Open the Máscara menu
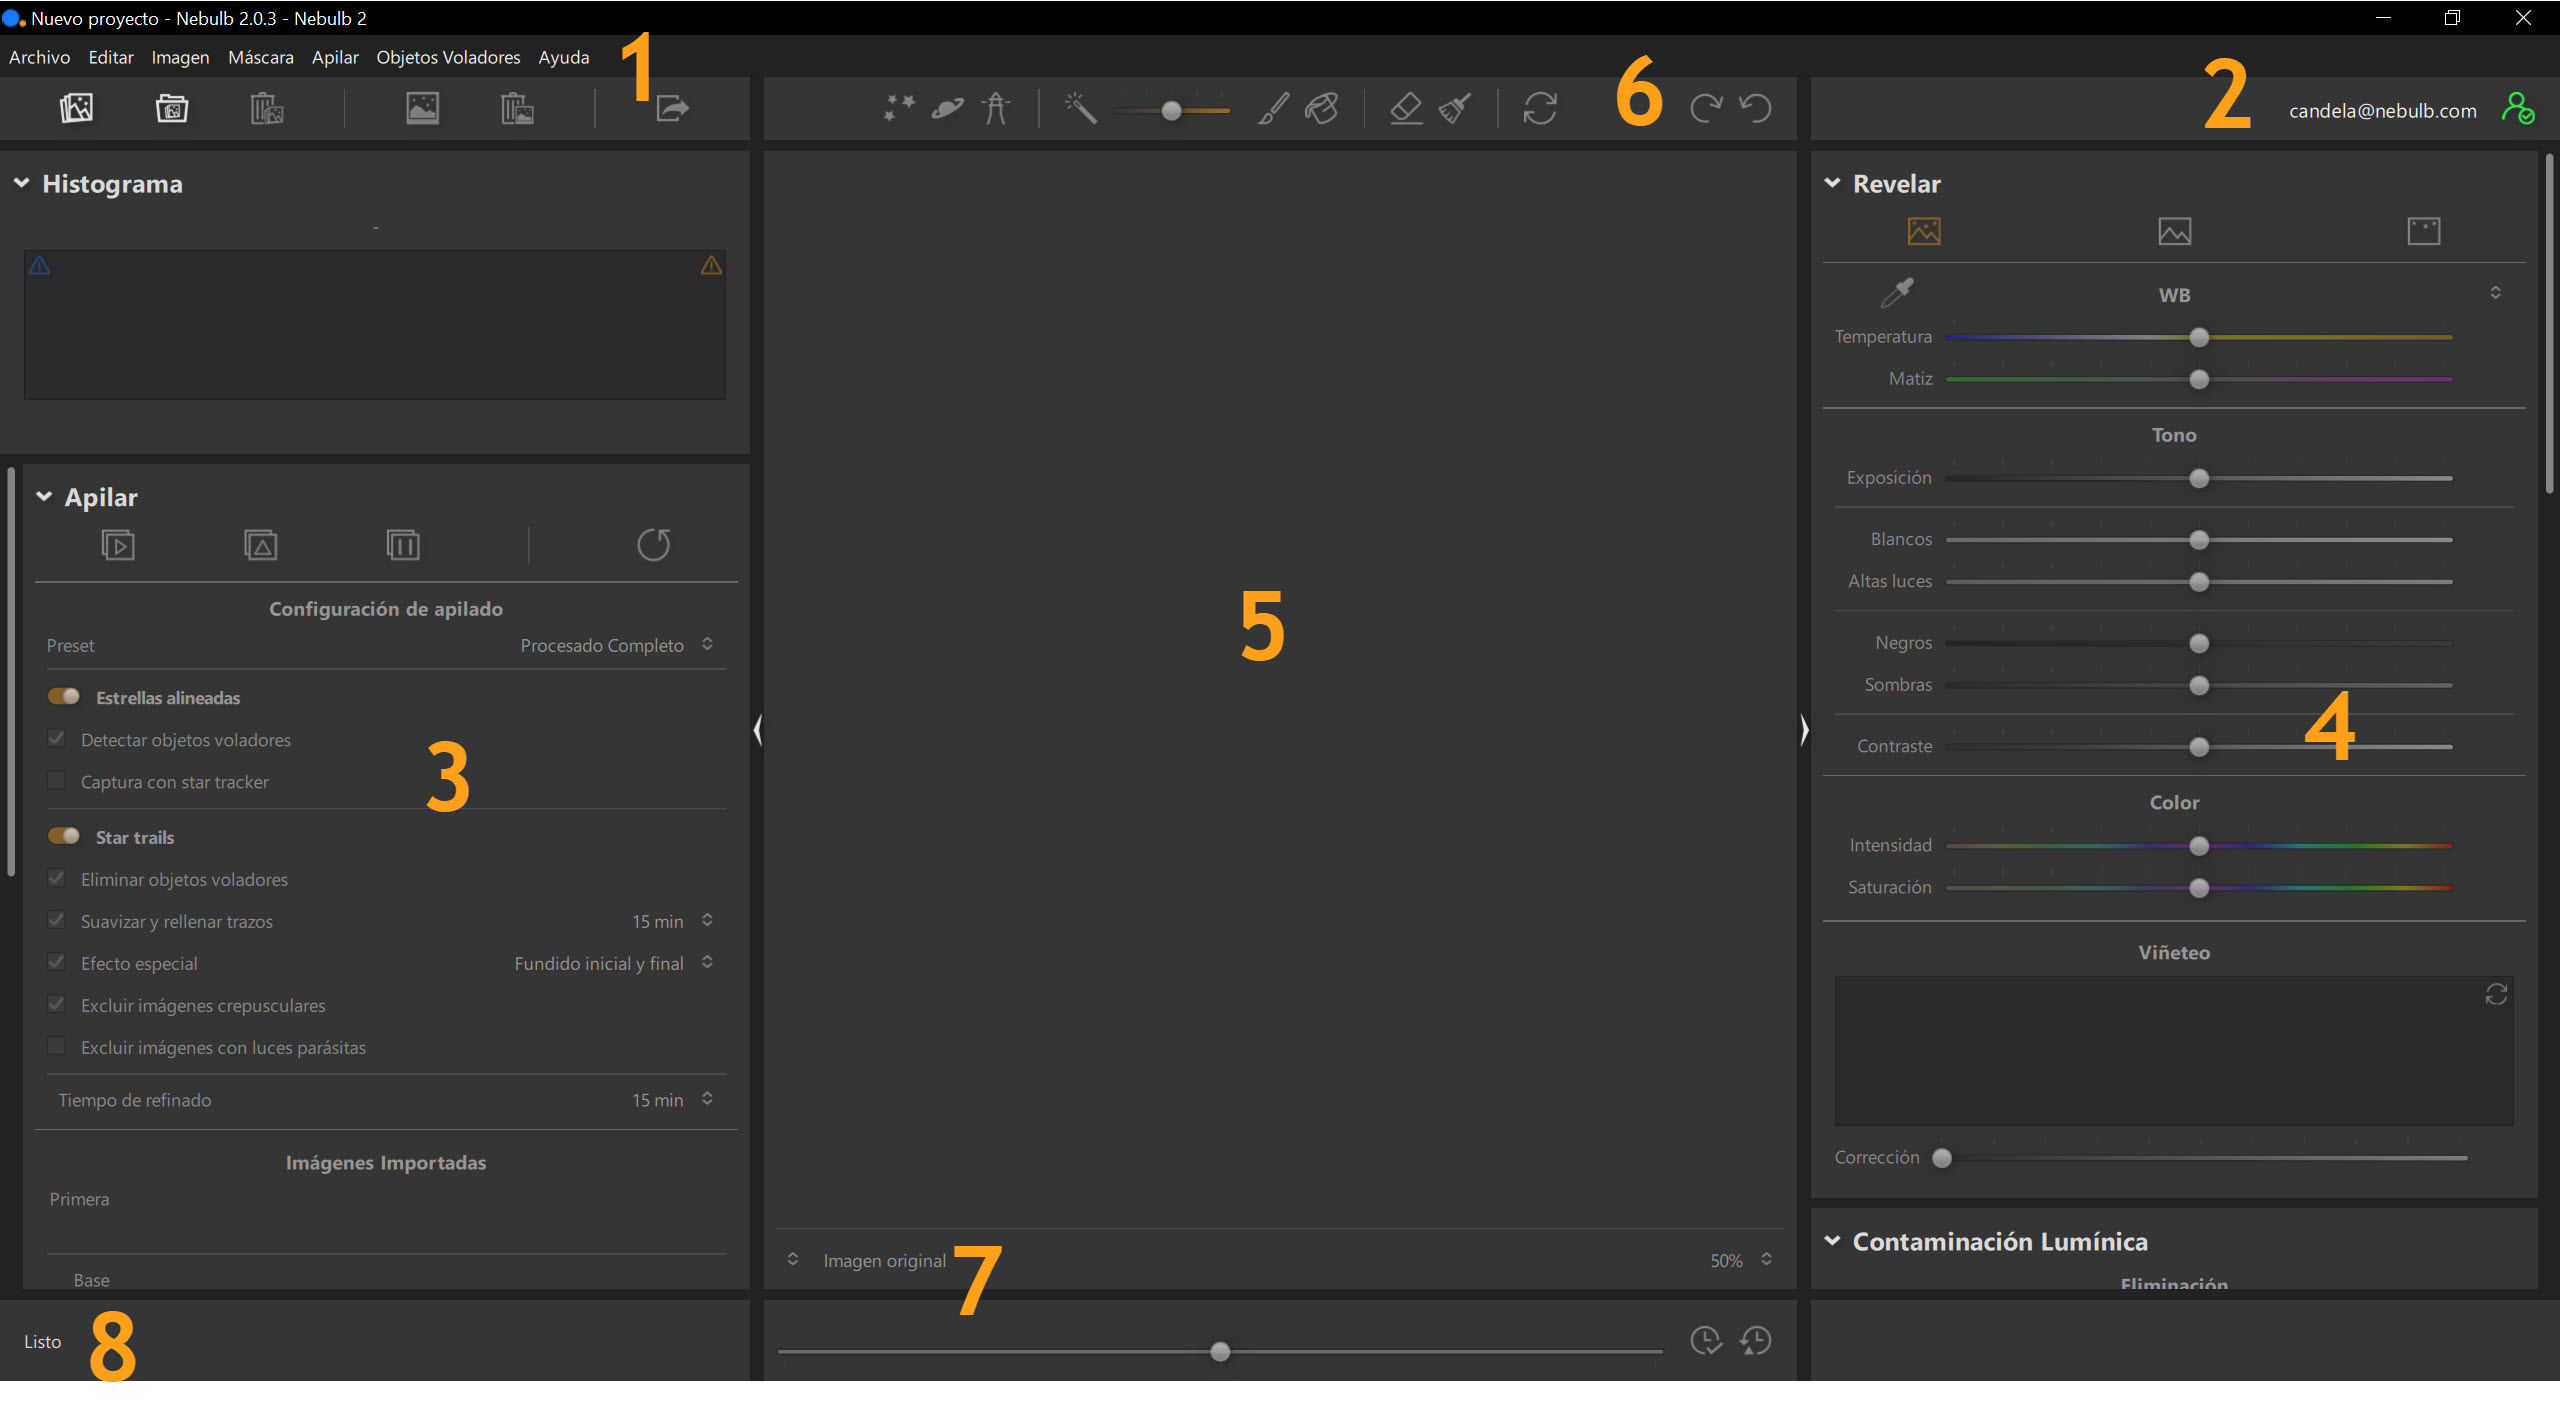Screen dimensions: 2560x1416 pyautogui.click(x=260, y=57)
